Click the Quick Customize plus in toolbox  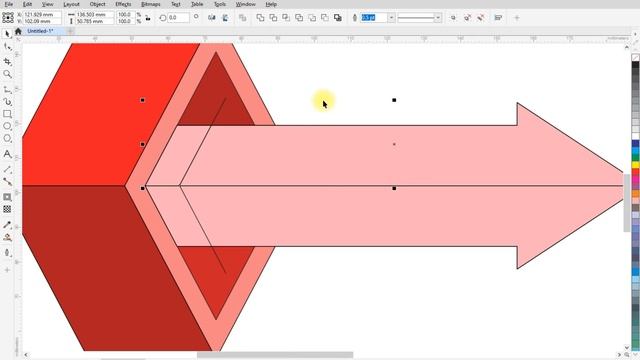(x=7, y=270)
